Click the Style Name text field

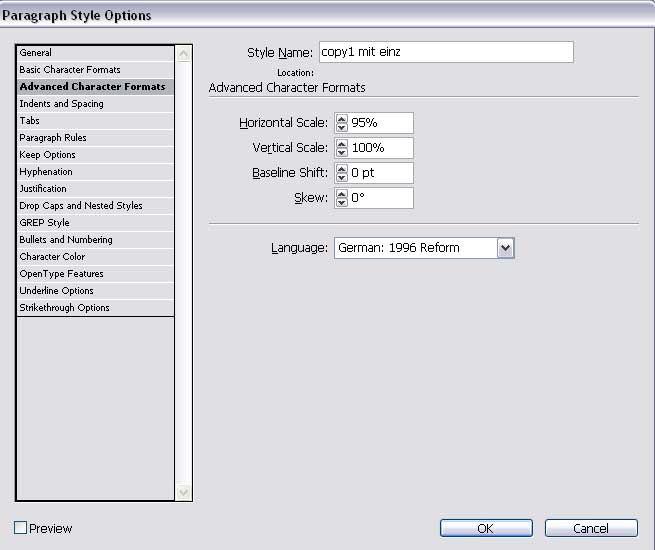pyautogui.click(x=446, y=52)
